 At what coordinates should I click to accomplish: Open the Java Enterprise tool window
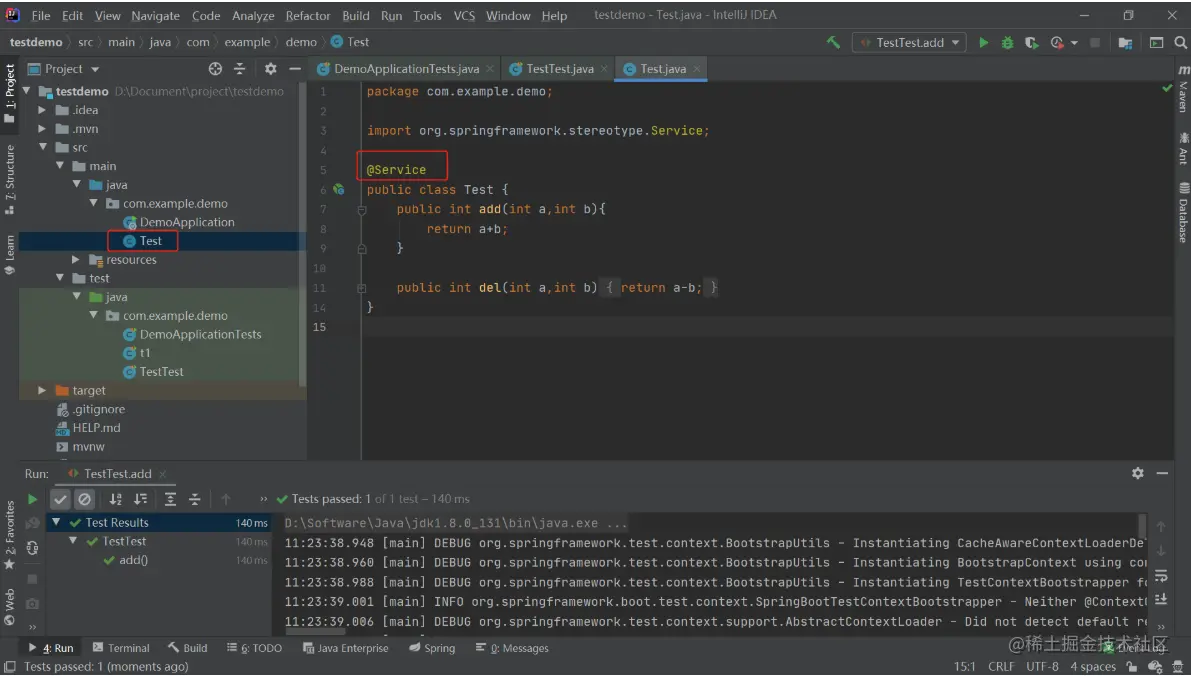tap(346, 648)
